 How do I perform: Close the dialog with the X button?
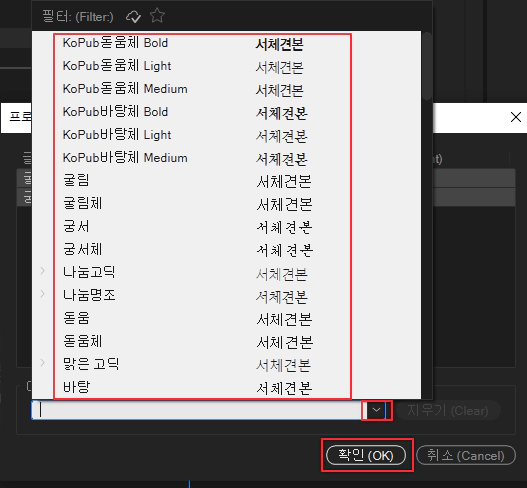(516, 117)
